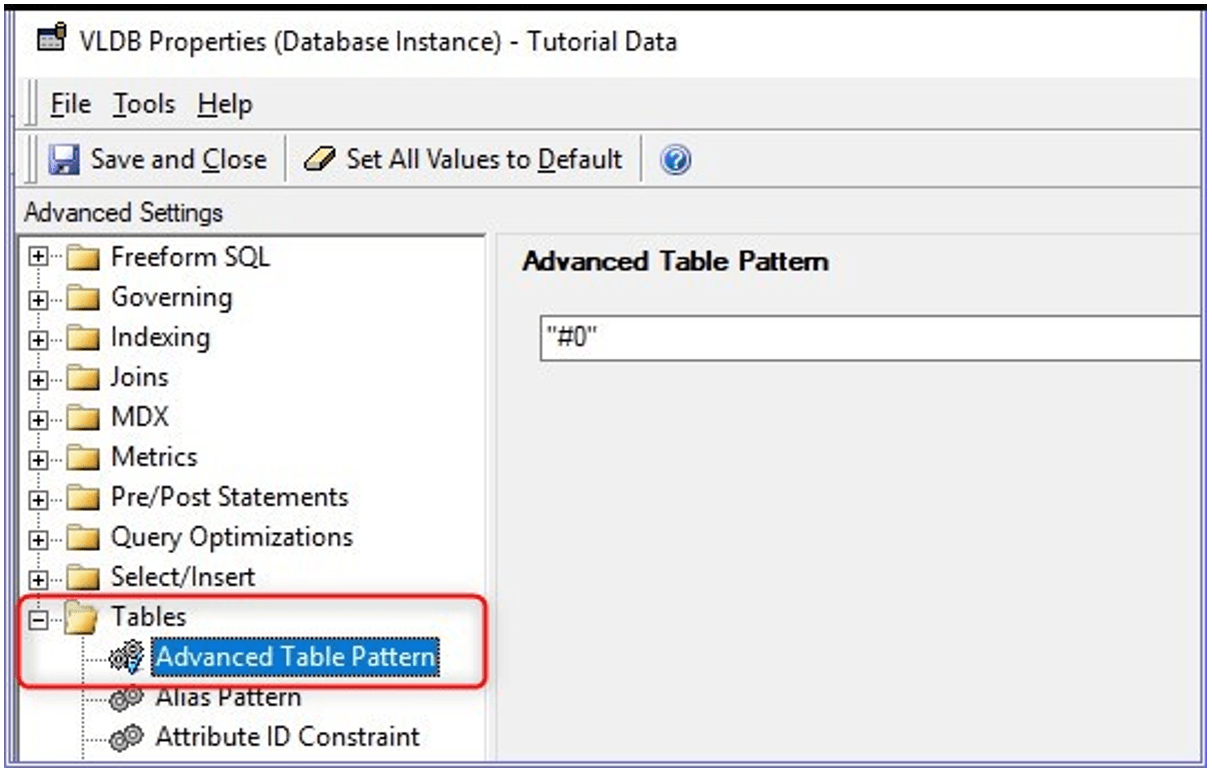Collapse the Tables folder node
Screen dimensions: 1212x774
39,619
